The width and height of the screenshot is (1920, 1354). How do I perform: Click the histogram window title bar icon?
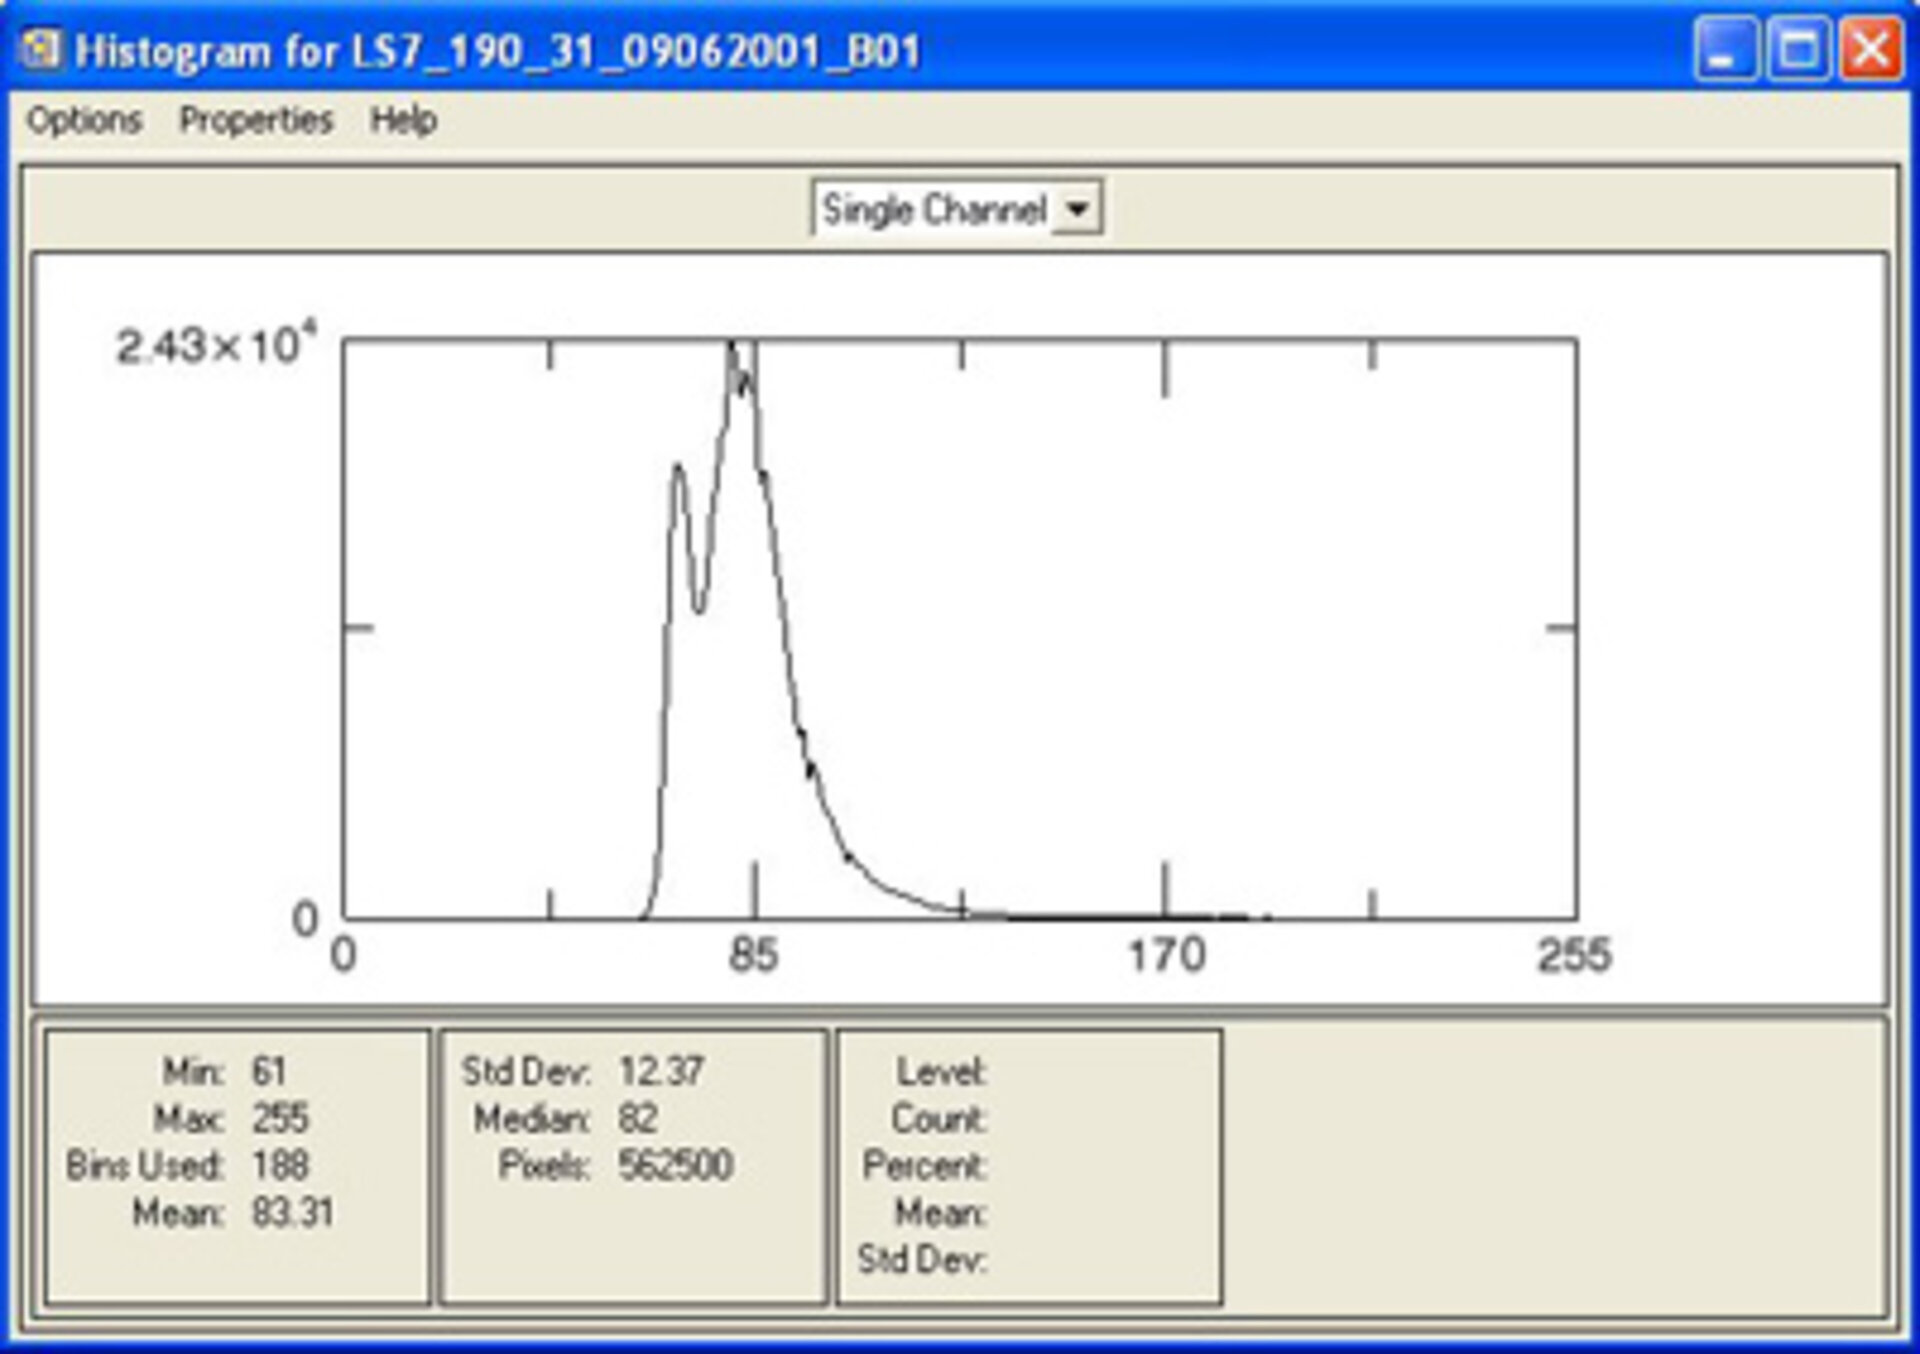(41, 49)
